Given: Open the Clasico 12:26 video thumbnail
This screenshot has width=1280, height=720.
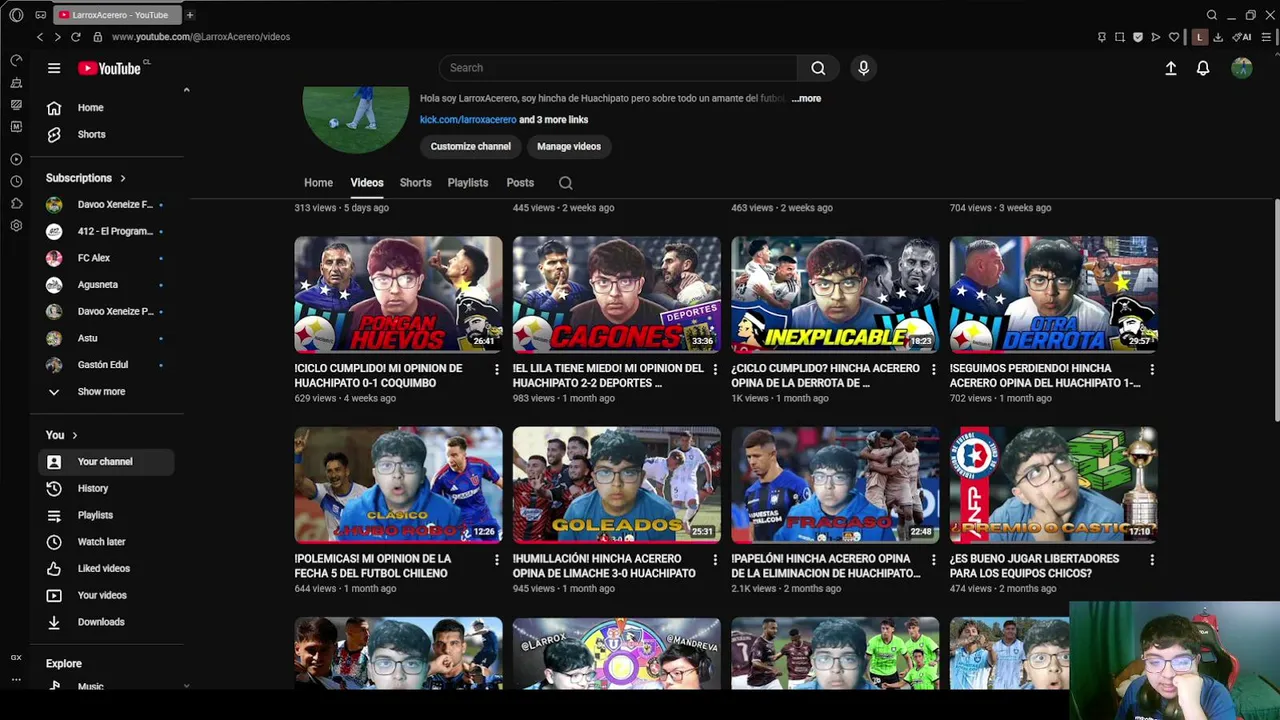Looking at the screenshot, I should click(x=398, y=485).
